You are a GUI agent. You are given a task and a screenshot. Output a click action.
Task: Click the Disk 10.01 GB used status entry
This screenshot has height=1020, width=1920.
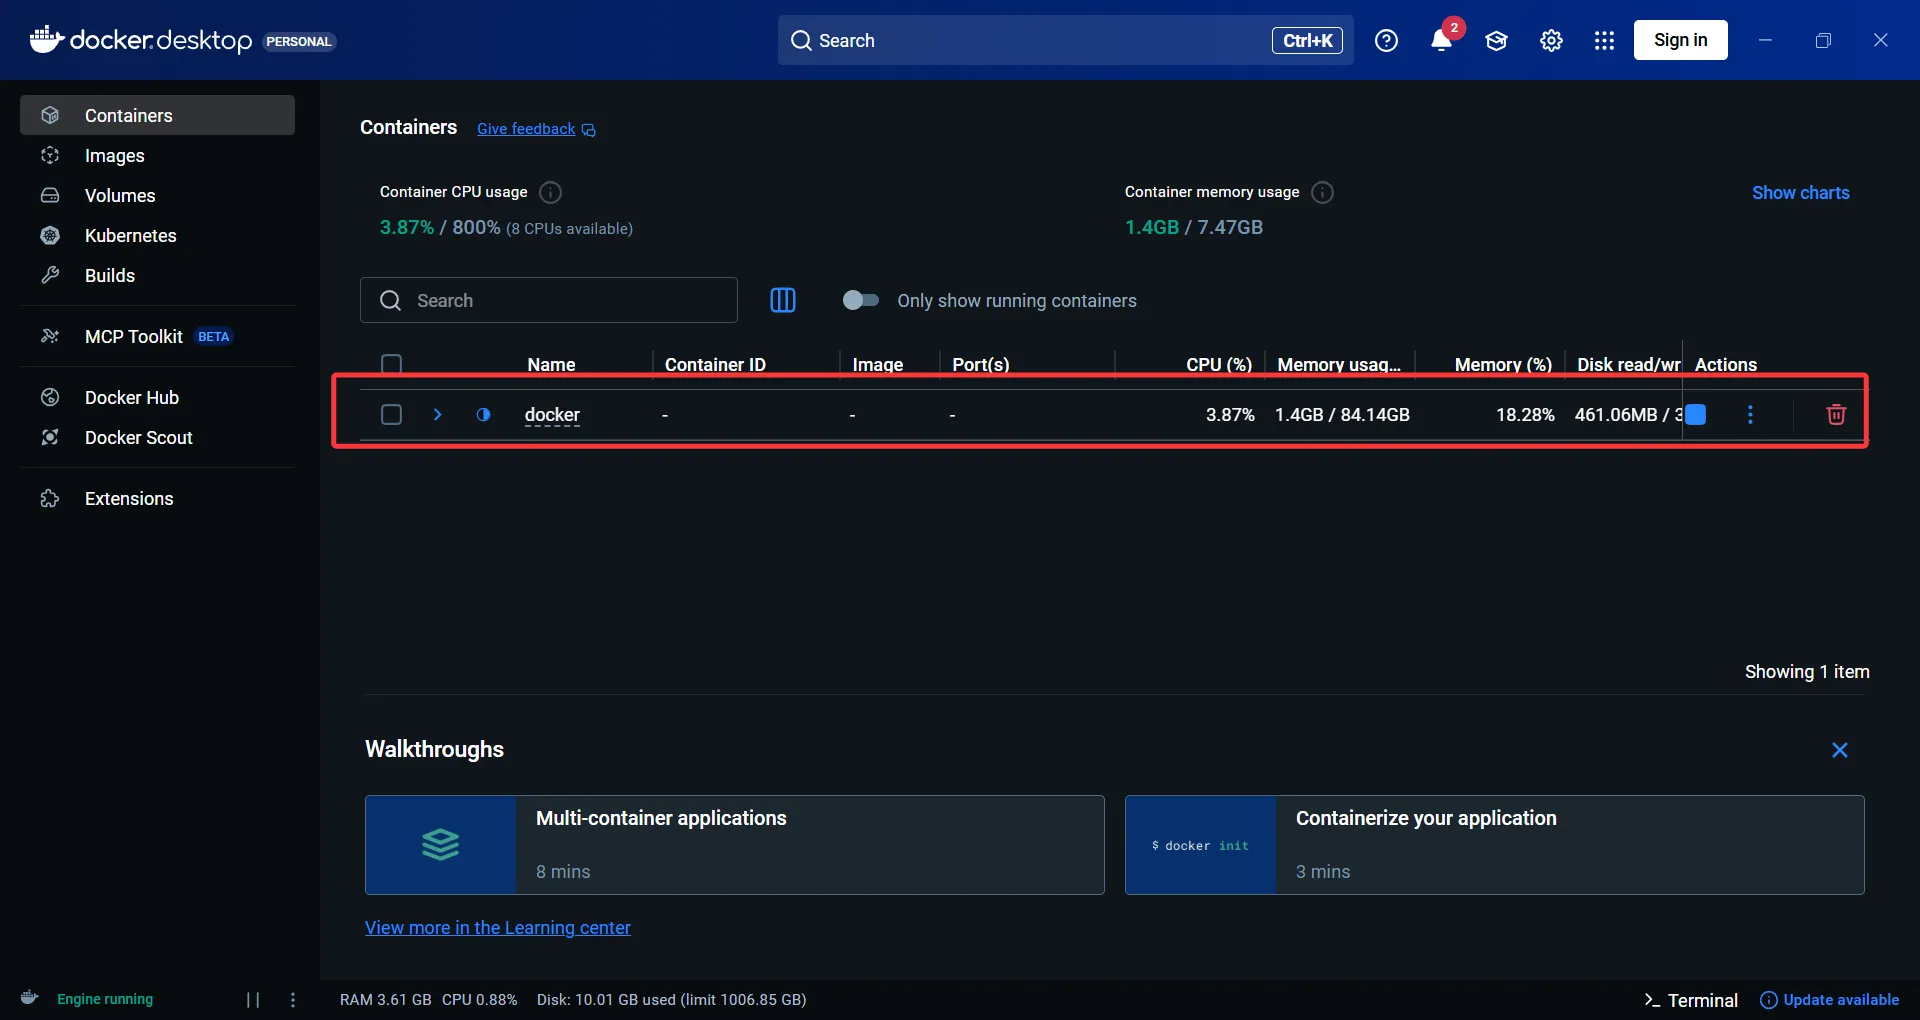coord(671,1000)
